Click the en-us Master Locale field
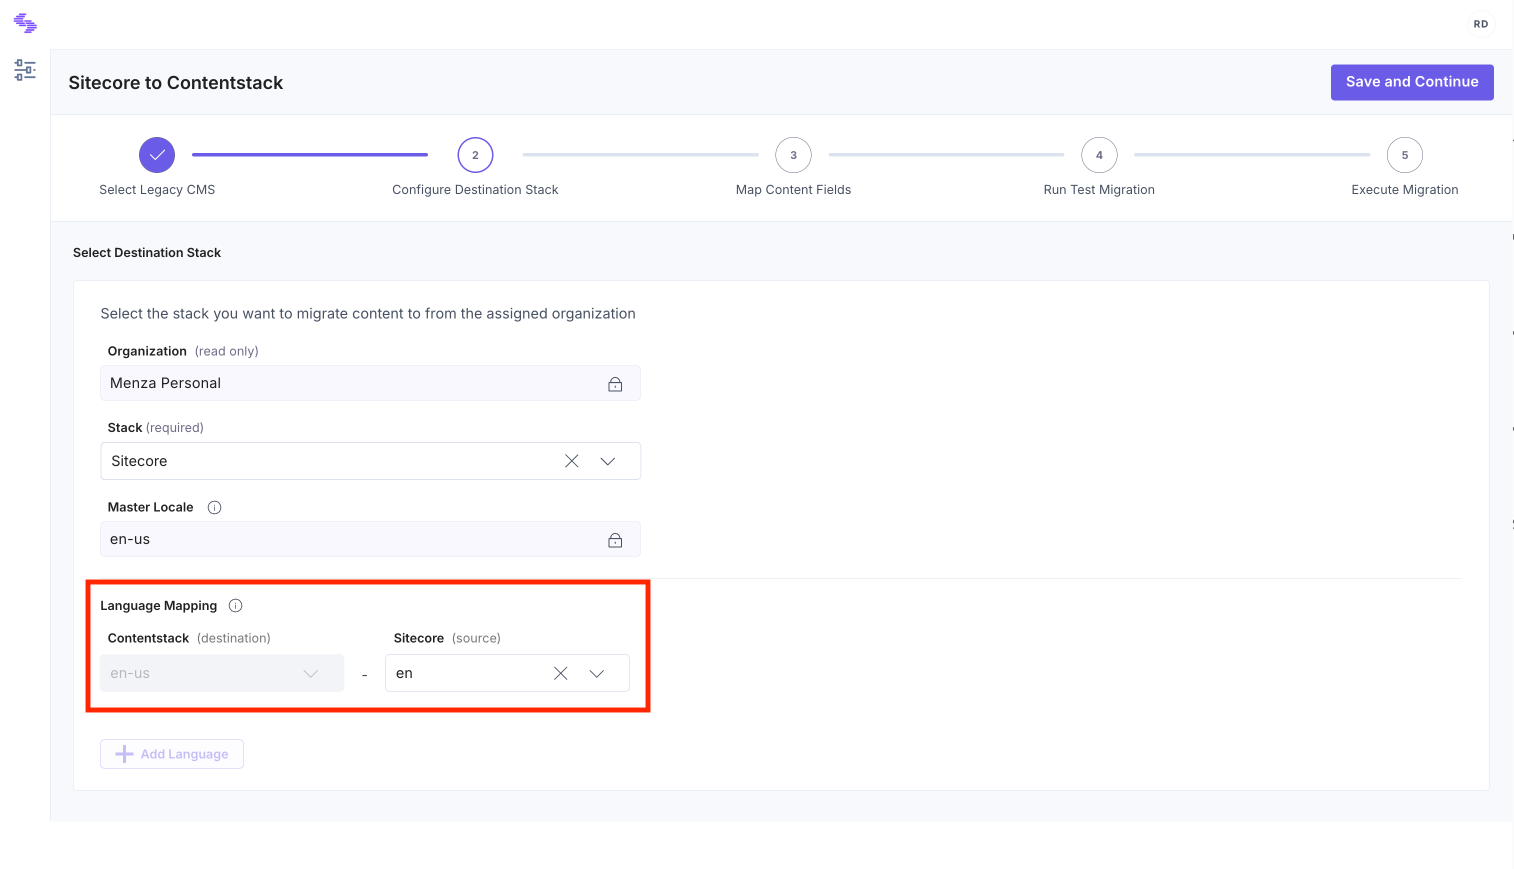The height and width of the screenshot is (869, 1514). pyautogui.click(x=370, y=539)
